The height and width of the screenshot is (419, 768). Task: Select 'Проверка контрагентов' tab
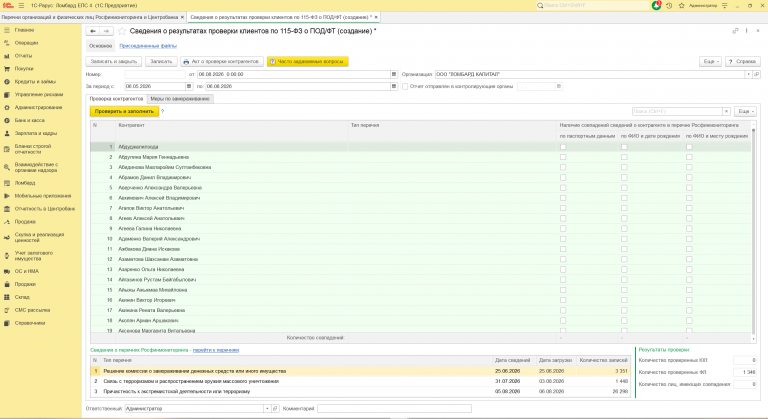coord(116,99)
